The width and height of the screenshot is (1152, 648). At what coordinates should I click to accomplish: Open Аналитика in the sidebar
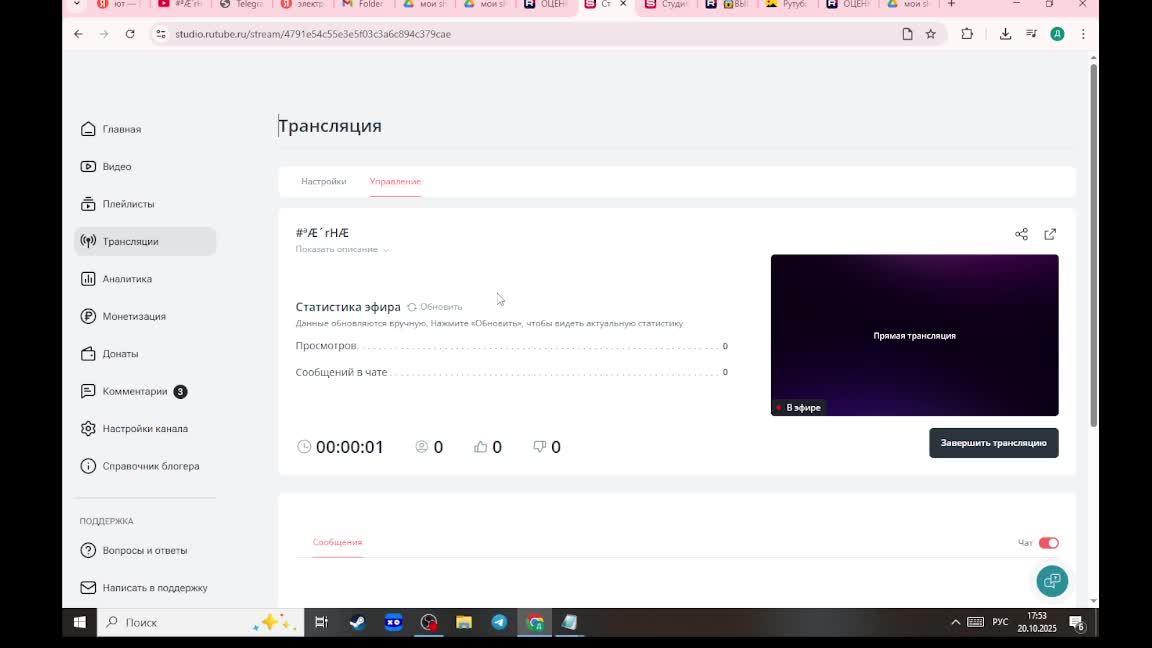tap(116, 279)
